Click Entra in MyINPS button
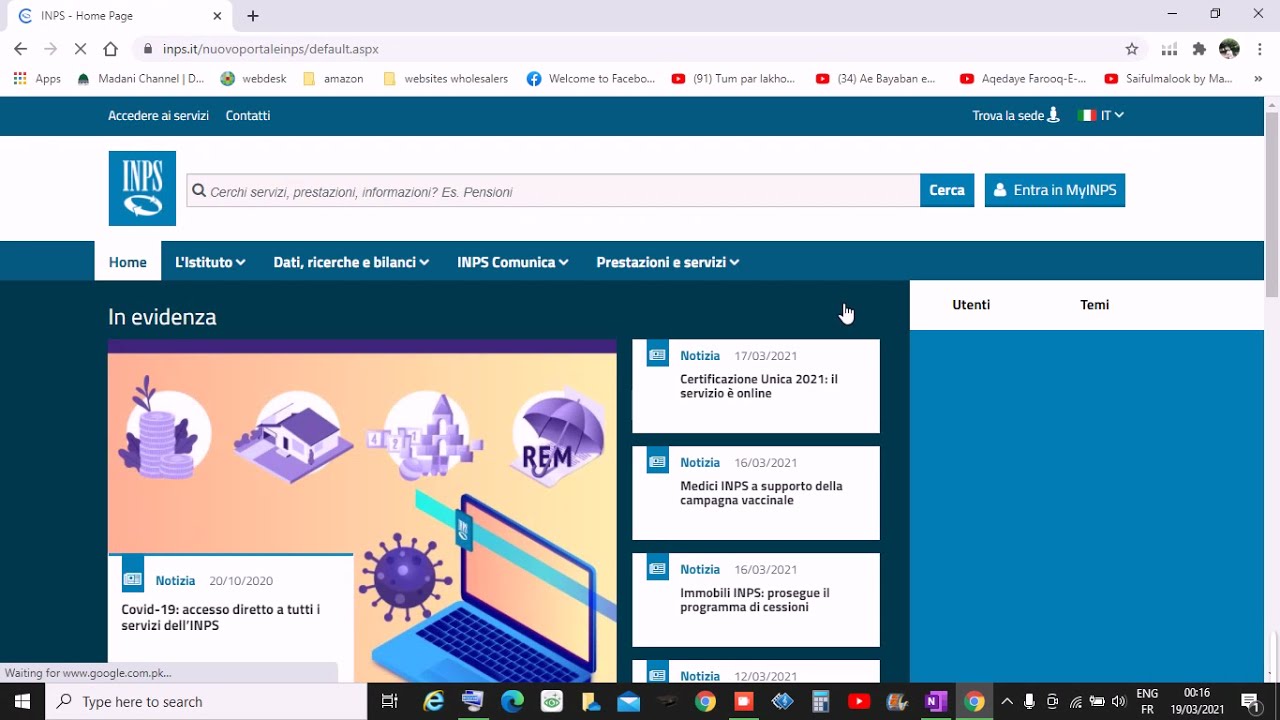 (1055, 190)
